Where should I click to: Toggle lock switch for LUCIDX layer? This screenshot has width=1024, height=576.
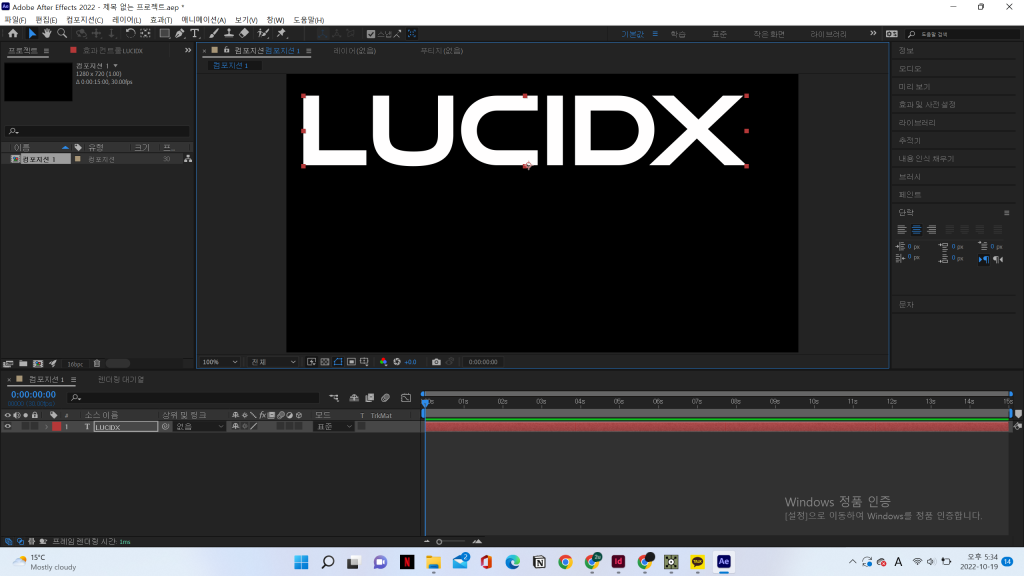pos(35,426)
